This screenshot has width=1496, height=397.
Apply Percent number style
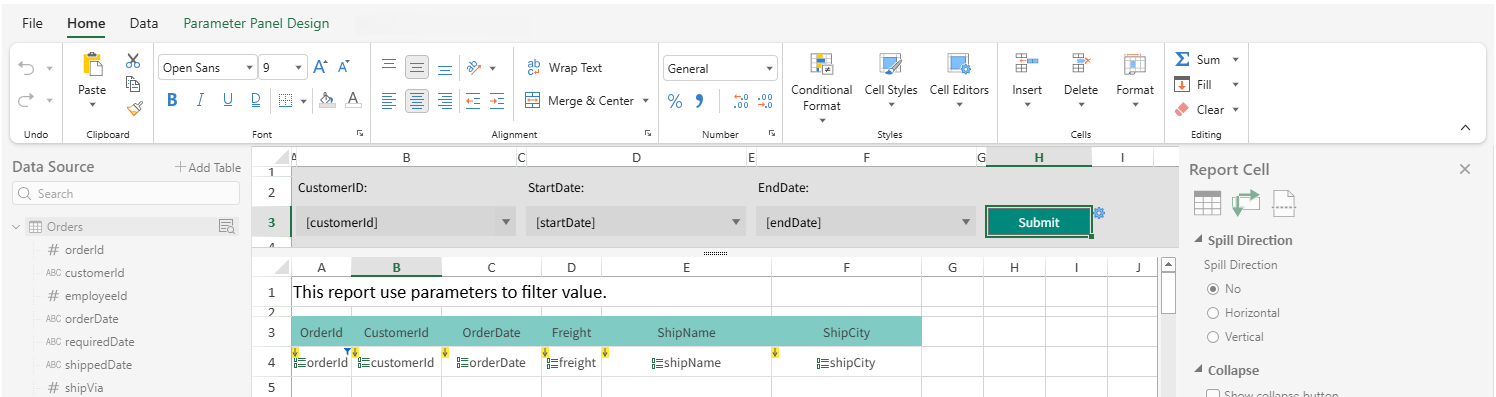tap(675, 101)
